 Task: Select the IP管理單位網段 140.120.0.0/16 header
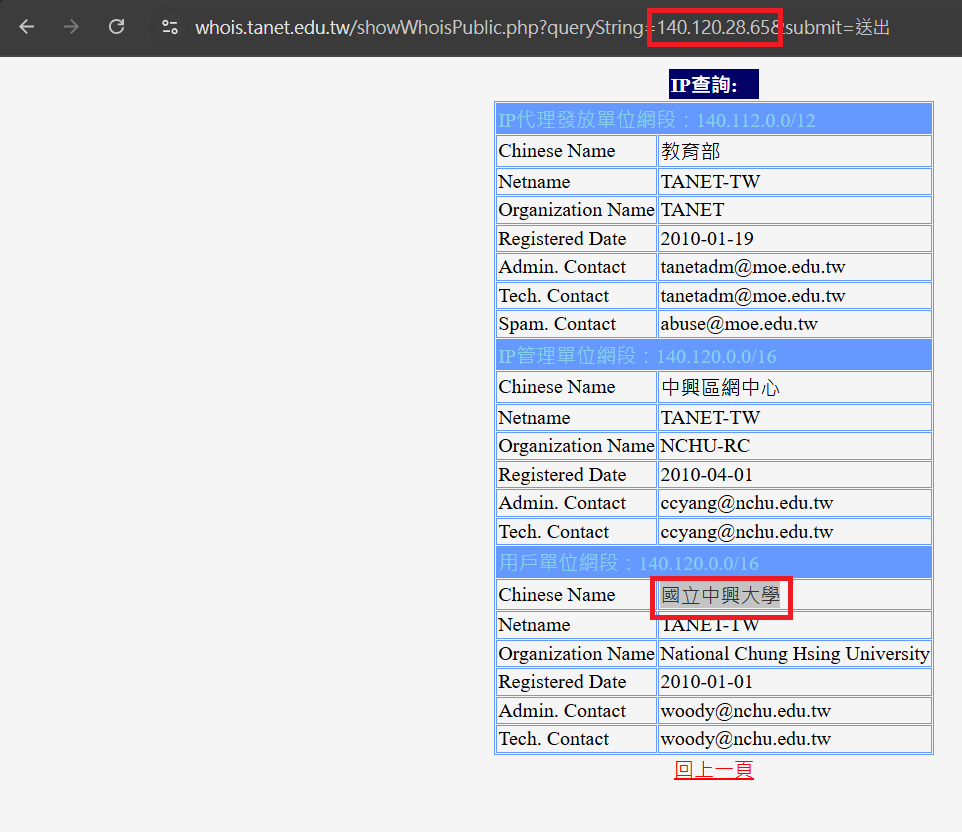point(714,356)
